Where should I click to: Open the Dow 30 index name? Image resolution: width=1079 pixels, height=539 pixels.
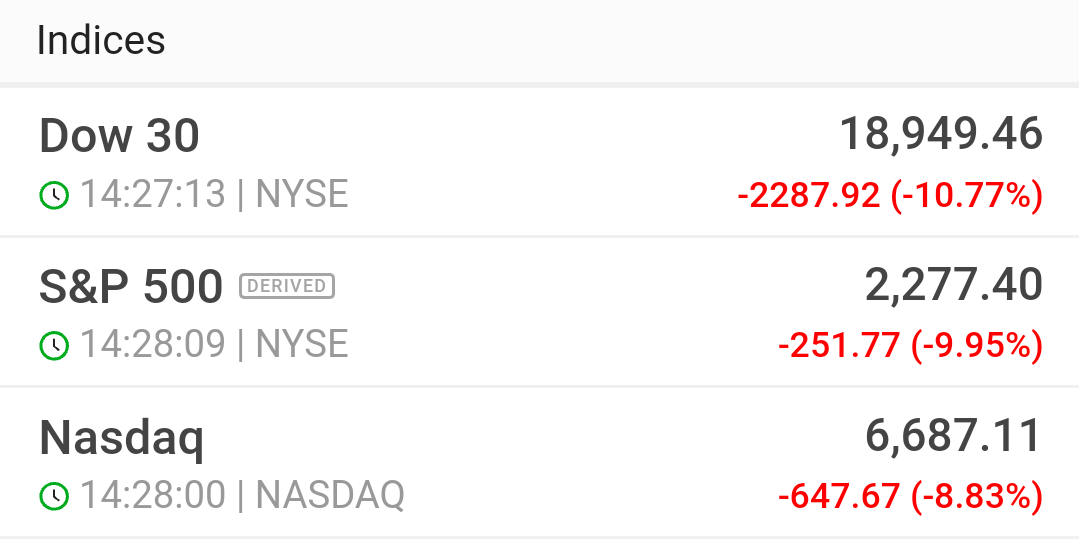[x=119, y=136]
